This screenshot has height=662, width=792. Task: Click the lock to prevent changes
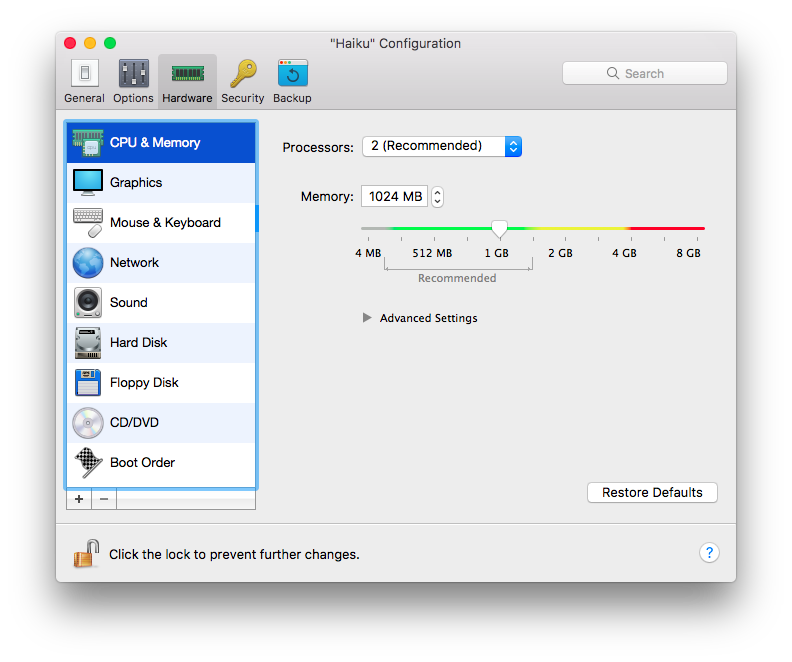pos(86,553)
